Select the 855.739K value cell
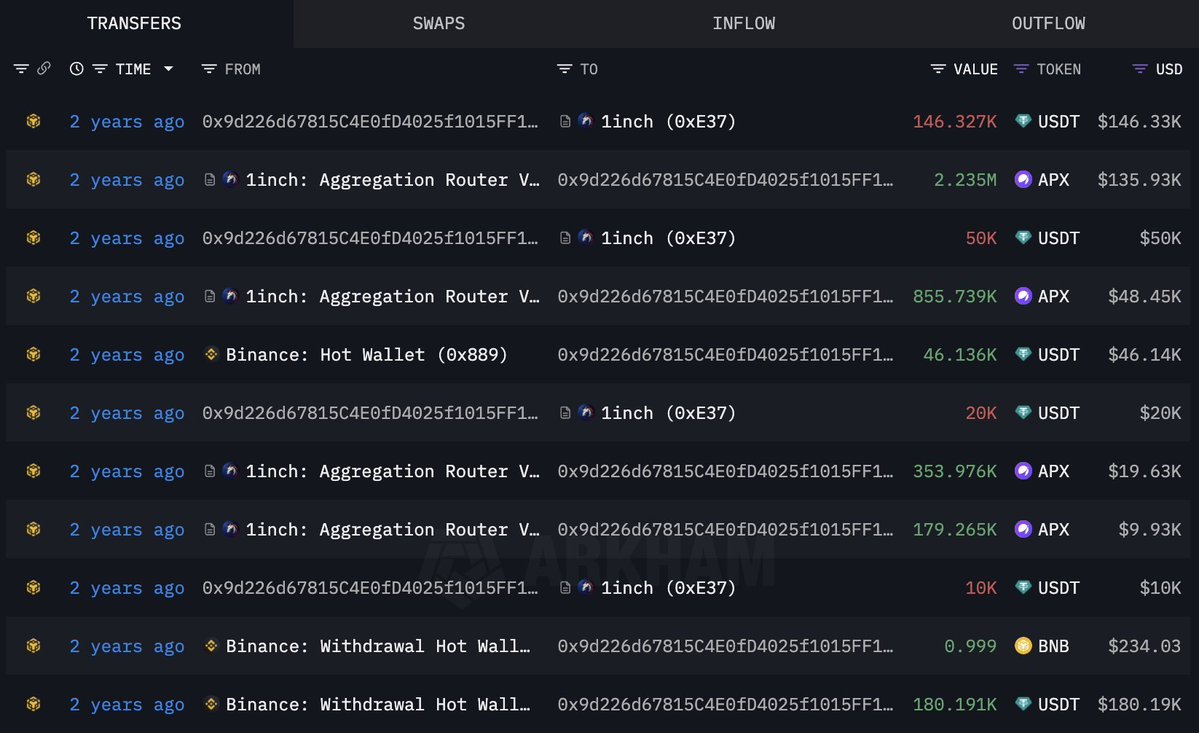 point(954,296)
